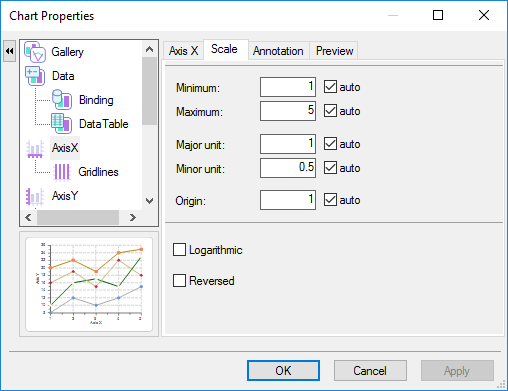This screenshot has width=508, height=391.
Task: Switch to the Annotation tab
Action: pyautogui.click(x=278, y=51)
